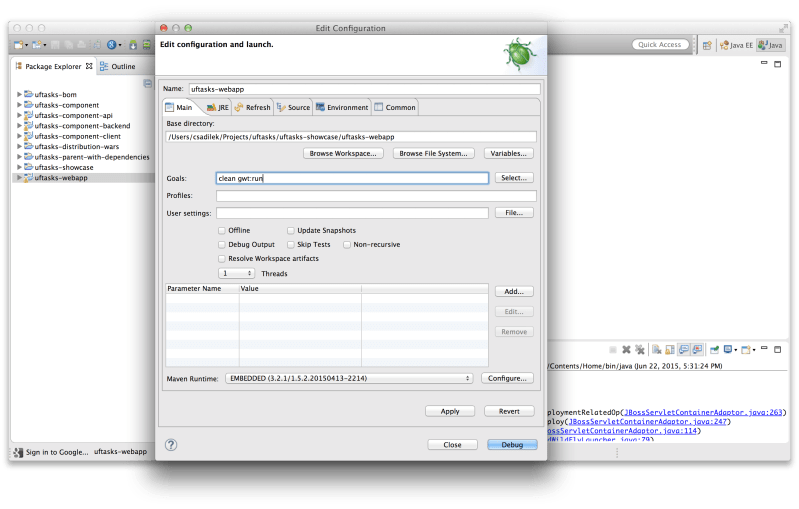Check Update Snapshots option
Image resolution: width=799 pixels, height=509 pixels.
coord(290,230)
